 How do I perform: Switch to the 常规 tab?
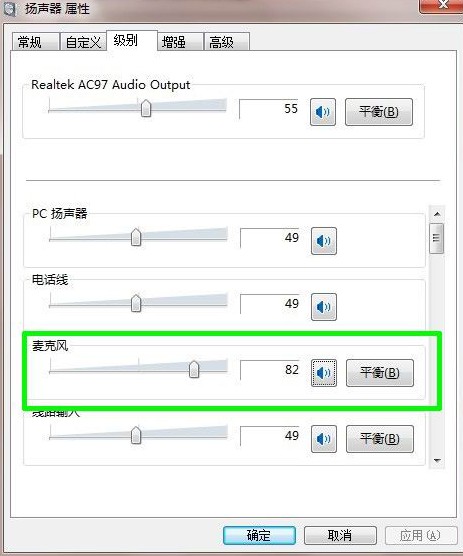[35, 42]
